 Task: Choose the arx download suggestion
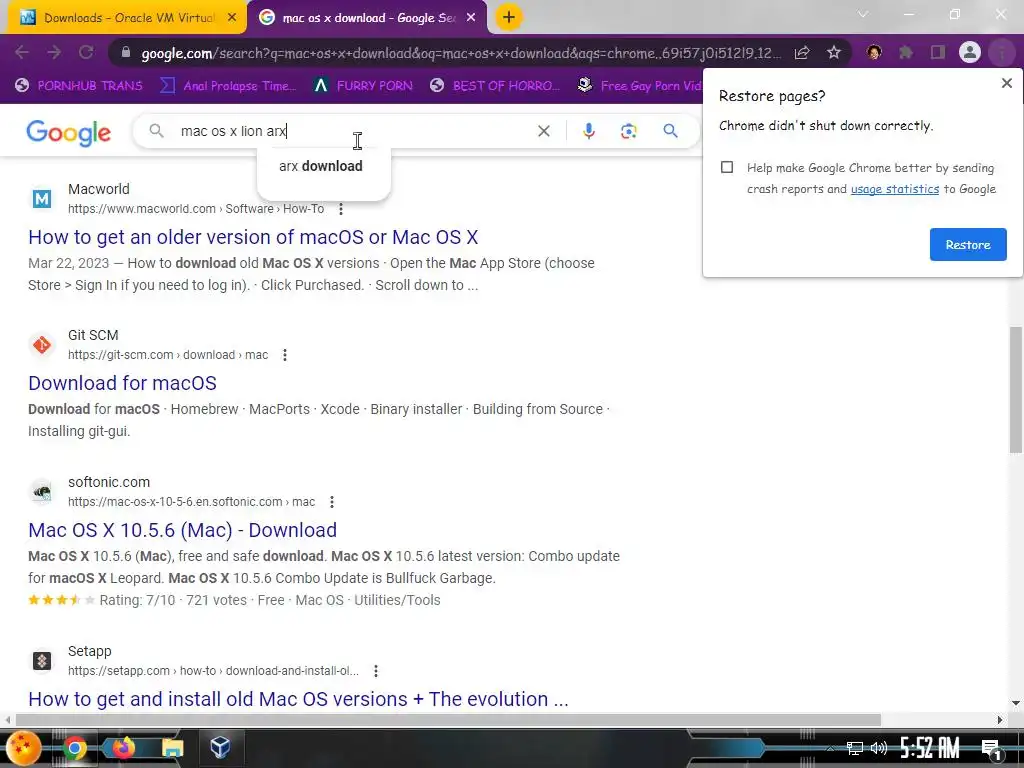click(x=321, y=166)
